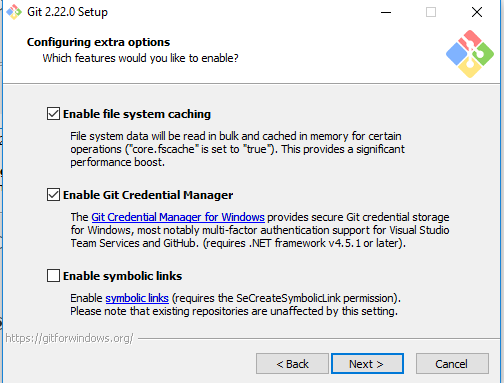Click the greyed-out maximize window button
This screenshot has width=504, height=383.
click(x=431, y=12)
